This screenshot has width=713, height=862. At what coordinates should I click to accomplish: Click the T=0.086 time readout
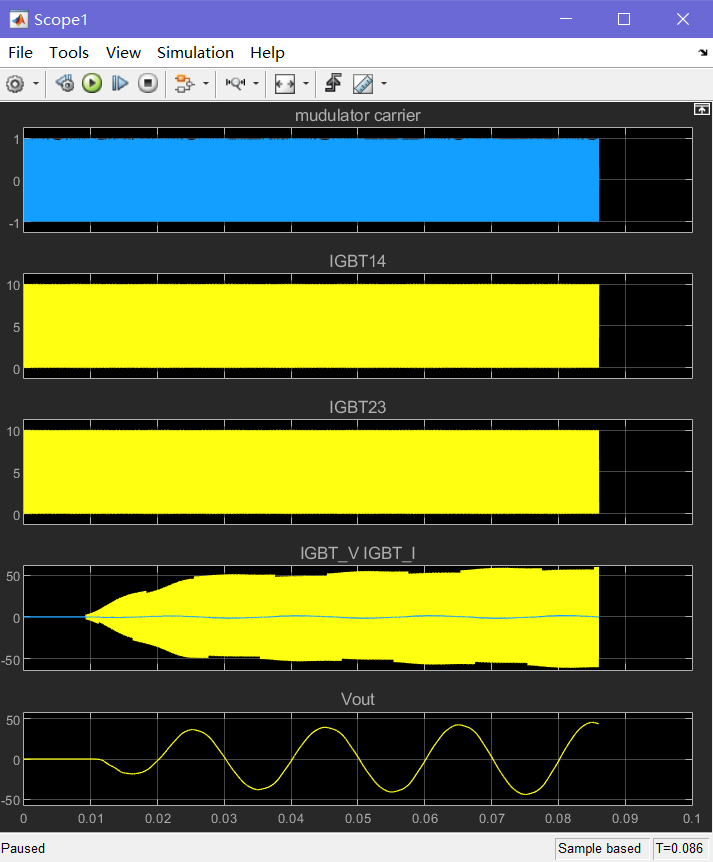pyautogui.click(x=679, y=848)
